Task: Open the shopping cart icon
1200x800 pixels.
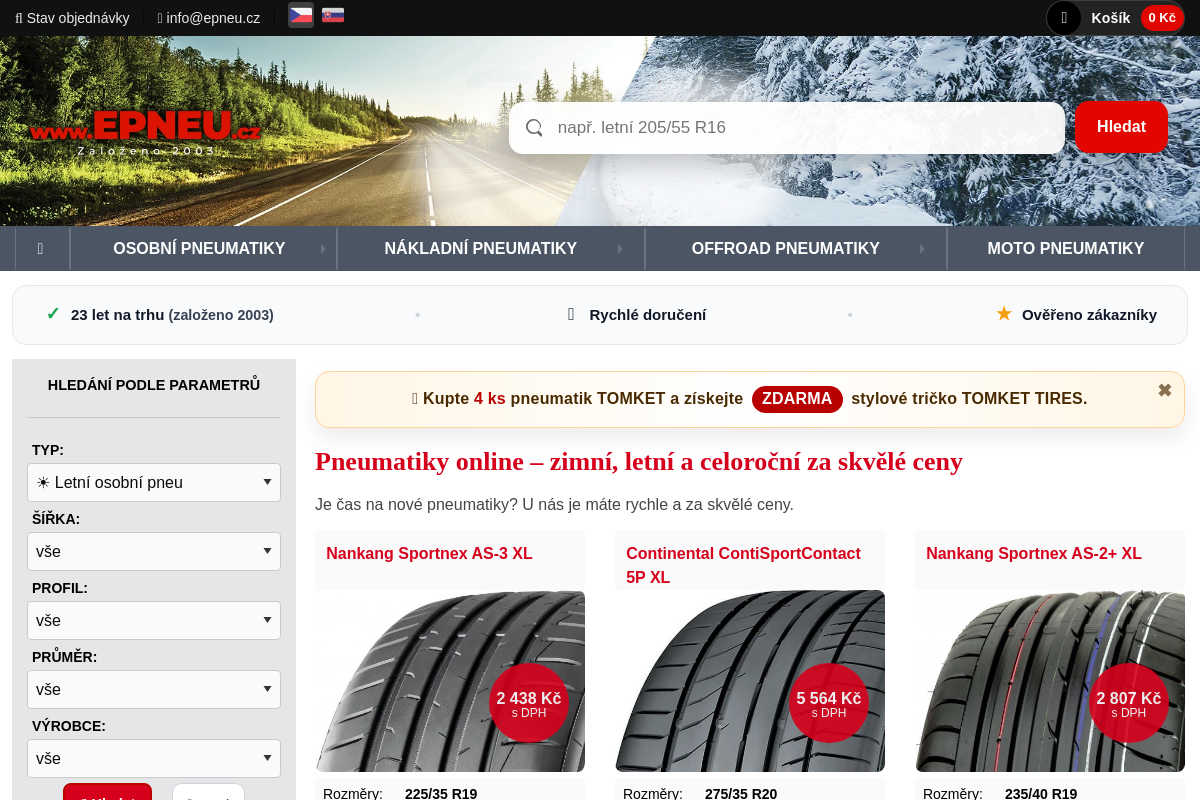Action: [x=1064, y=18]
